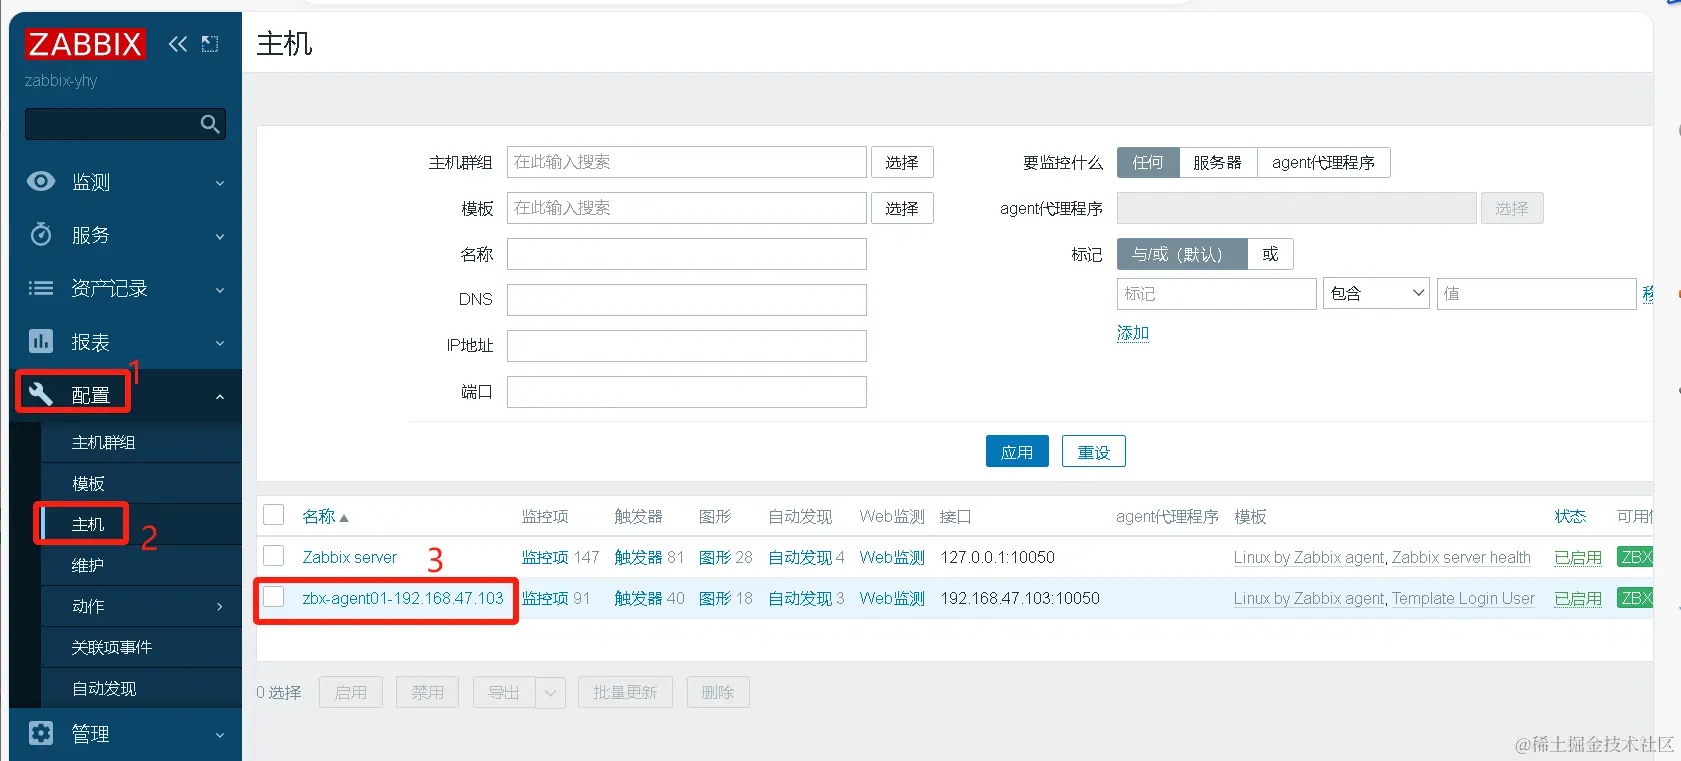Screen dimensions: 1681x761
Task: Select agent代理程序 monitoring option
Action: tap(1323, 162)
